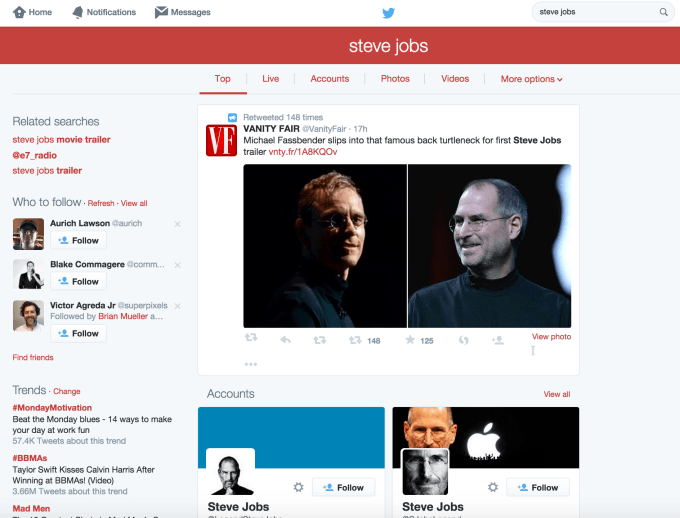Open the vnty.fr link in tweet
The image size is (680, 518).
(x=303, y=152)
